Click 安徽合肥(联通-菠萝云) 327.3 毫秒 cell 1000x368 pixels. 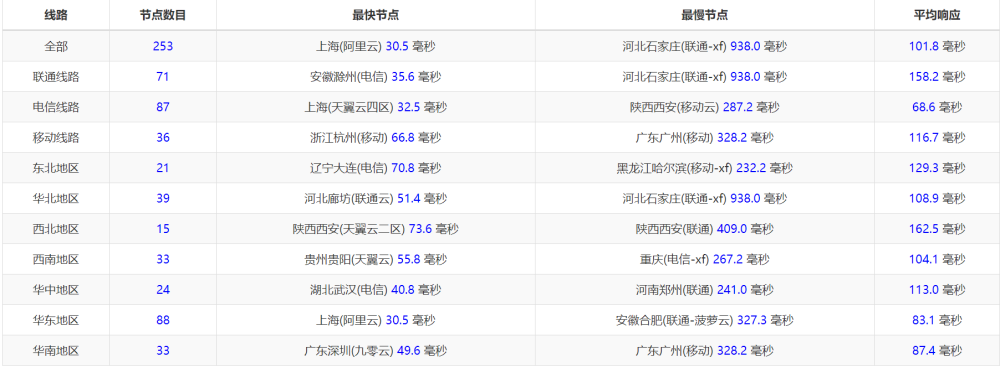coord(705,320)
